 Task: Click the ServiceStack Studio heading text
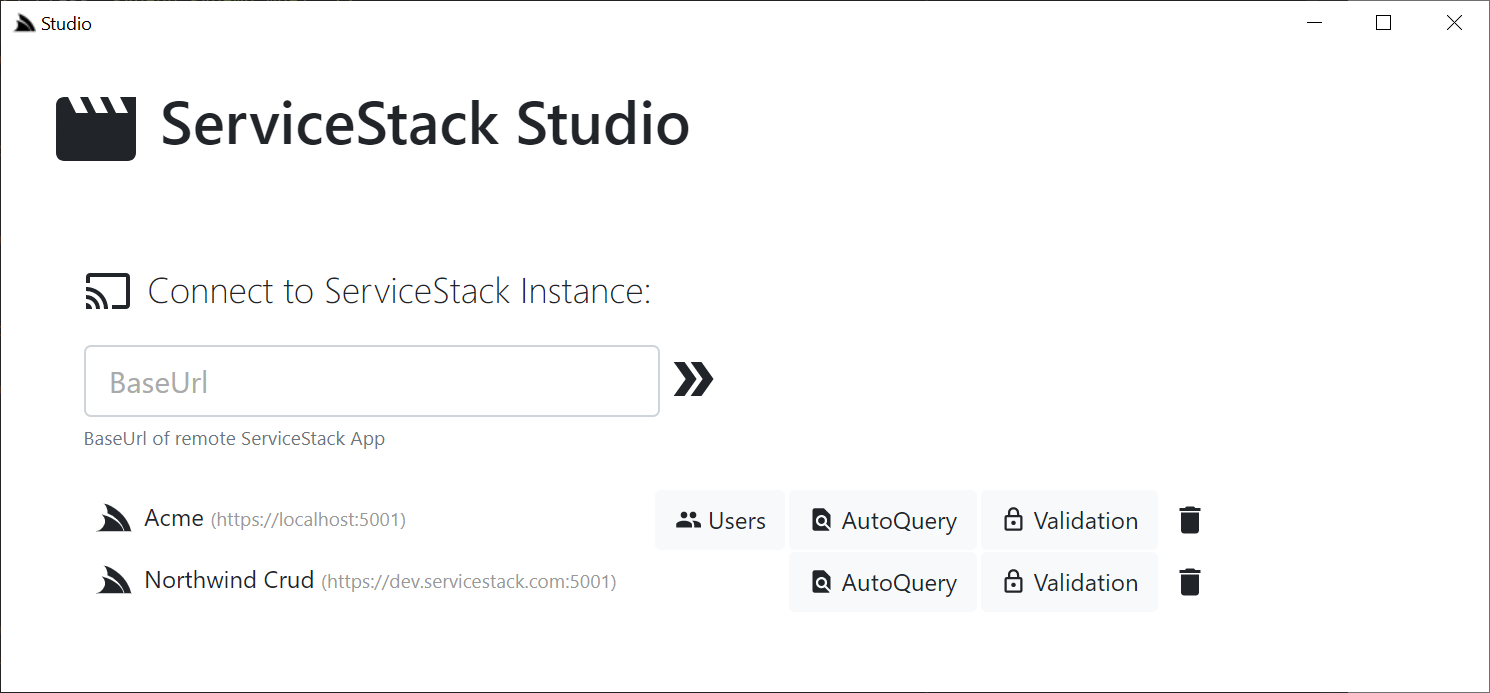click(x=425, y=125)
